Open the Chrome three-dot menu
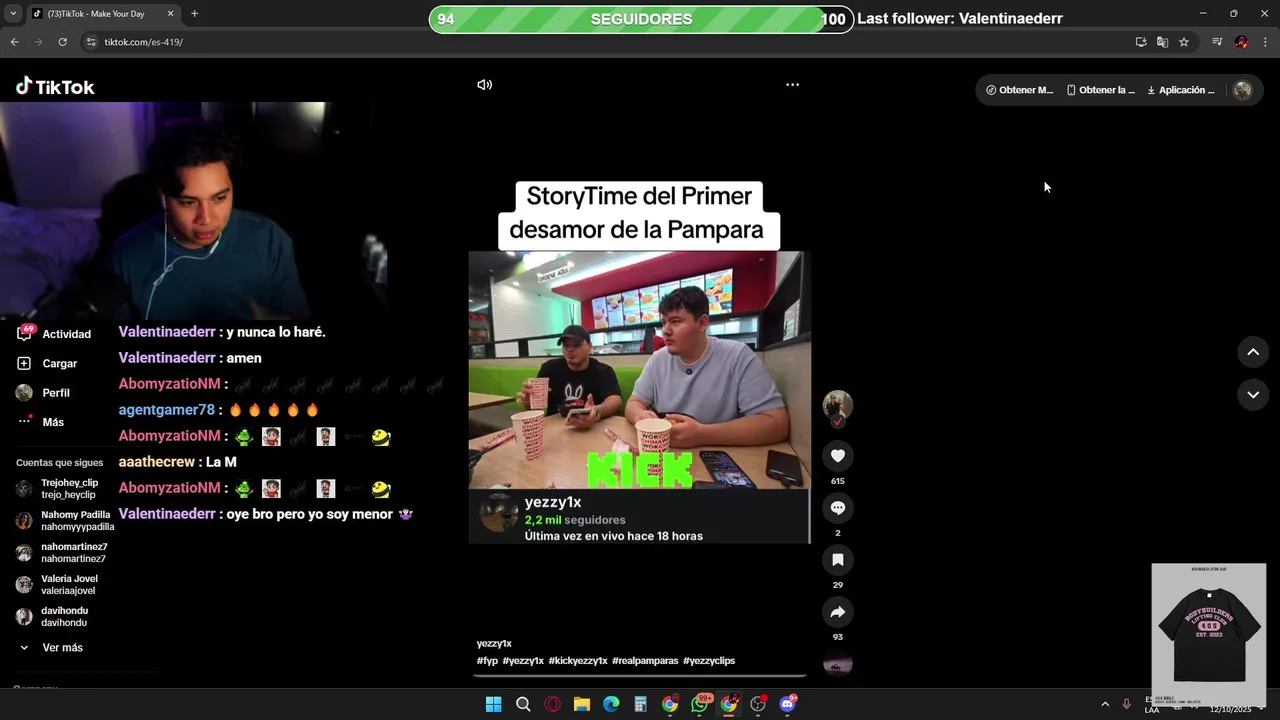The image size is (1280, 720). [1265, 42]
